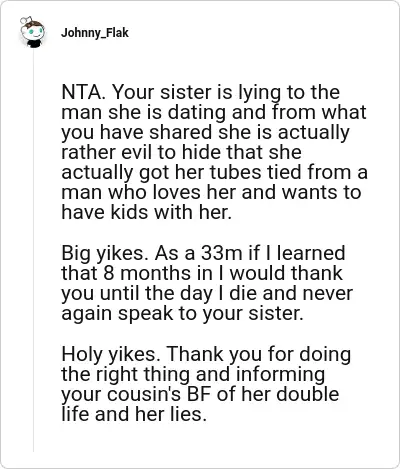400x469 pixels.
Task: Visit the Johnny_Flak user profile link
Action: pyautogui.click(x=95, y=33)
